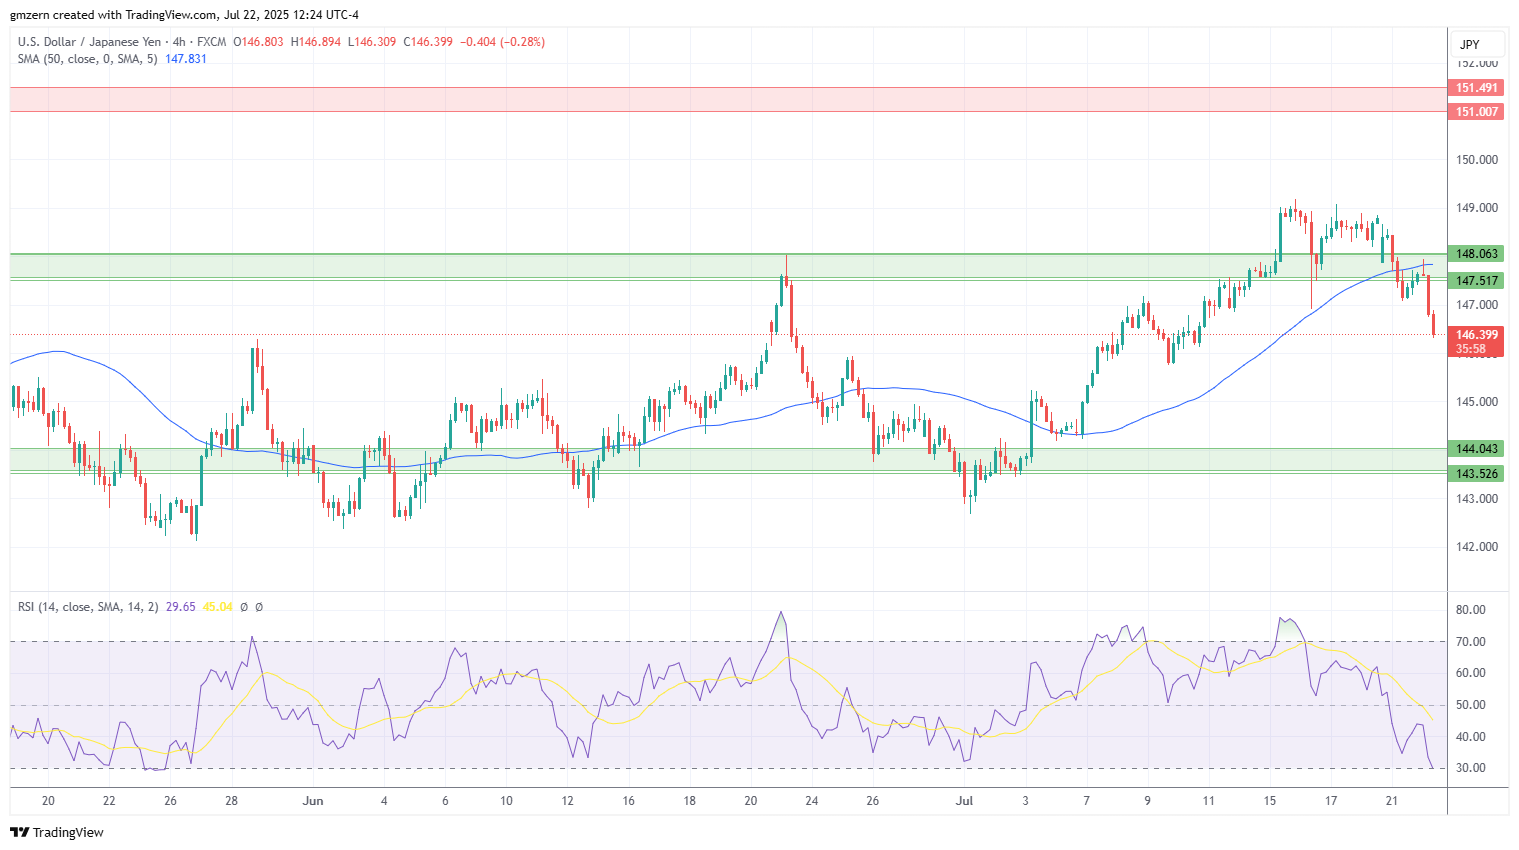This screenshot has width=1519, height=850.
Task: Click the 150.000 price axis label
Action: 1477,160
